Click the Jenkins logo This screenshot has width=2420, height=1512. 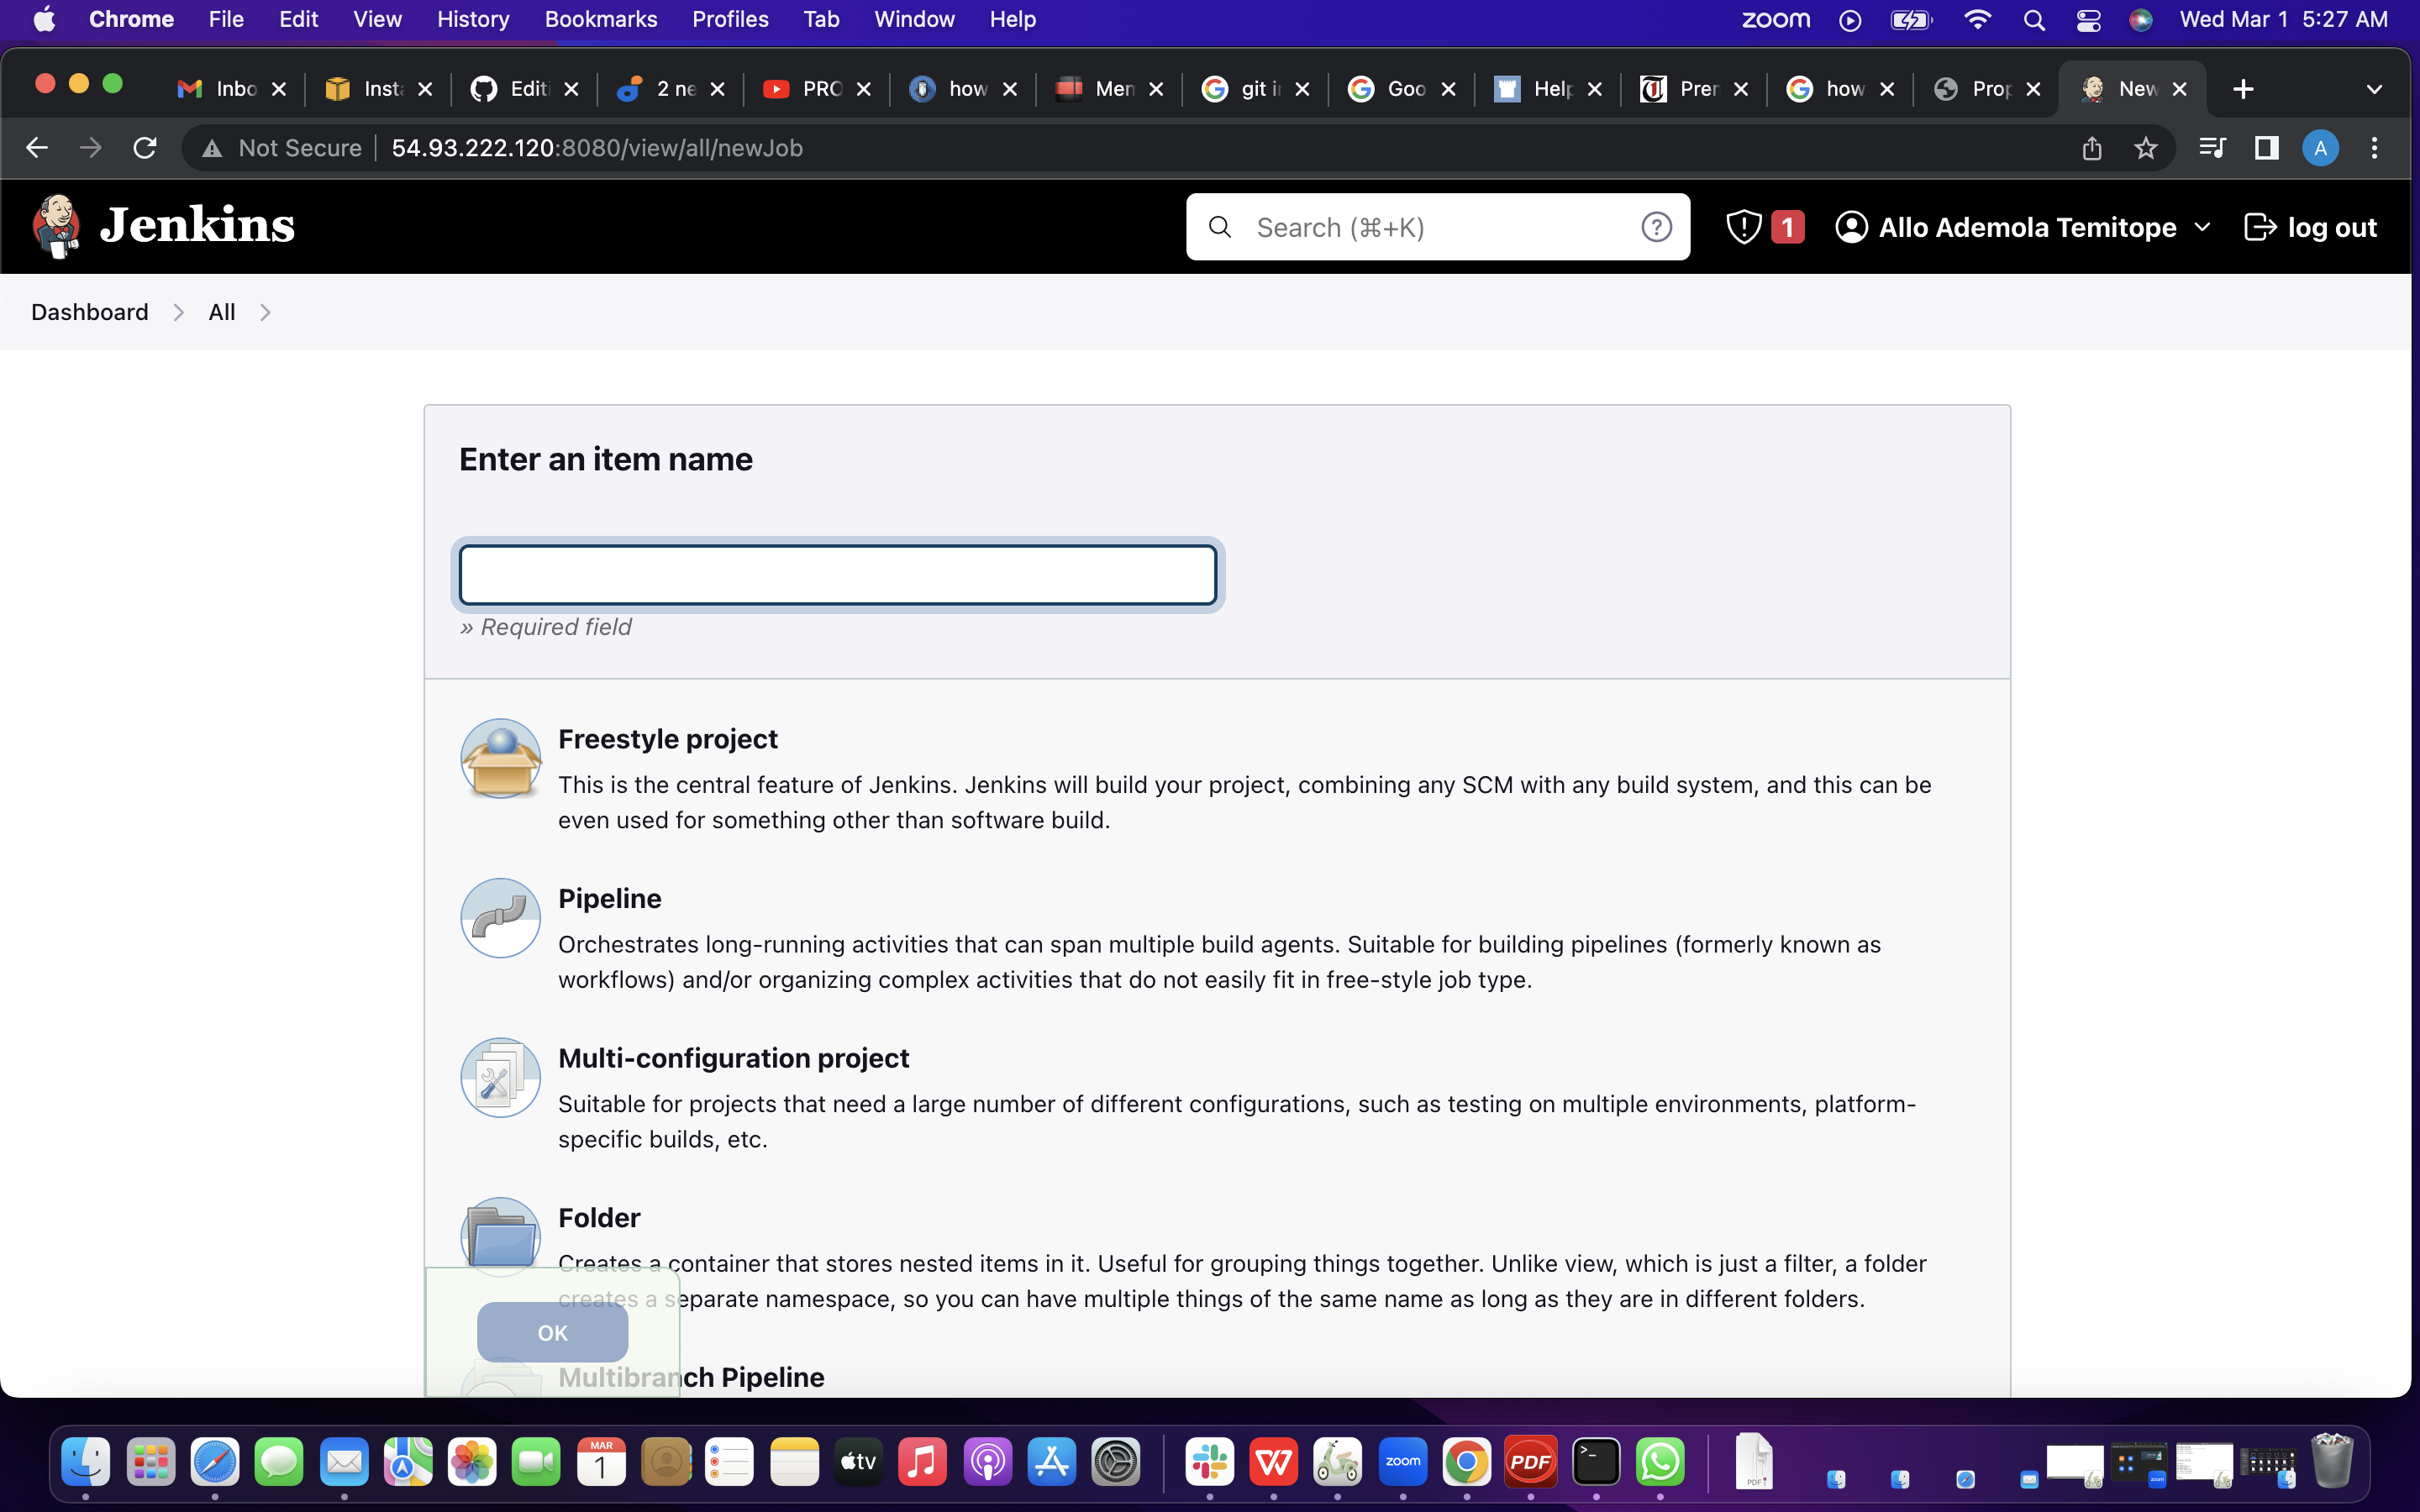57,225
